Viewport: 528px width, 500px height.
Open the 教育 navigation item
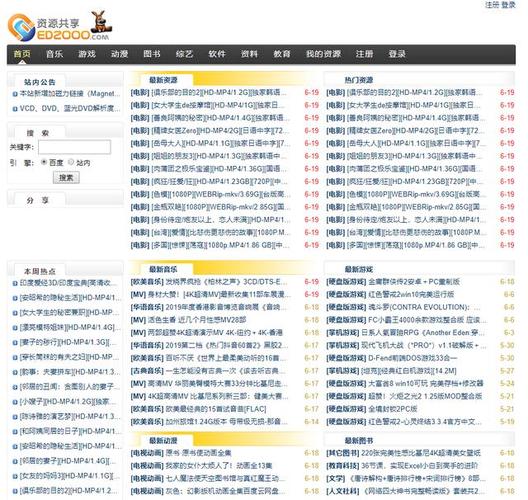click(x=282, y=54)
